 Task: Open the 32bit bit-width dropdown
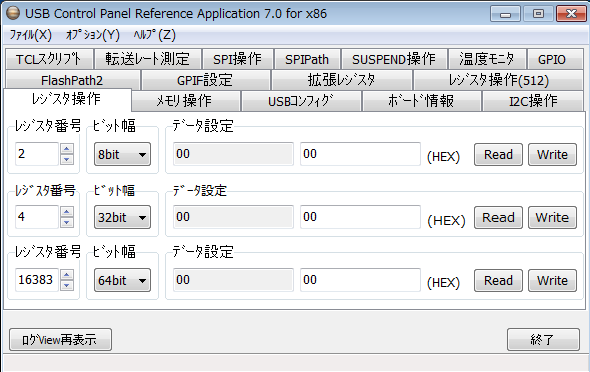[x=122, y=217]
